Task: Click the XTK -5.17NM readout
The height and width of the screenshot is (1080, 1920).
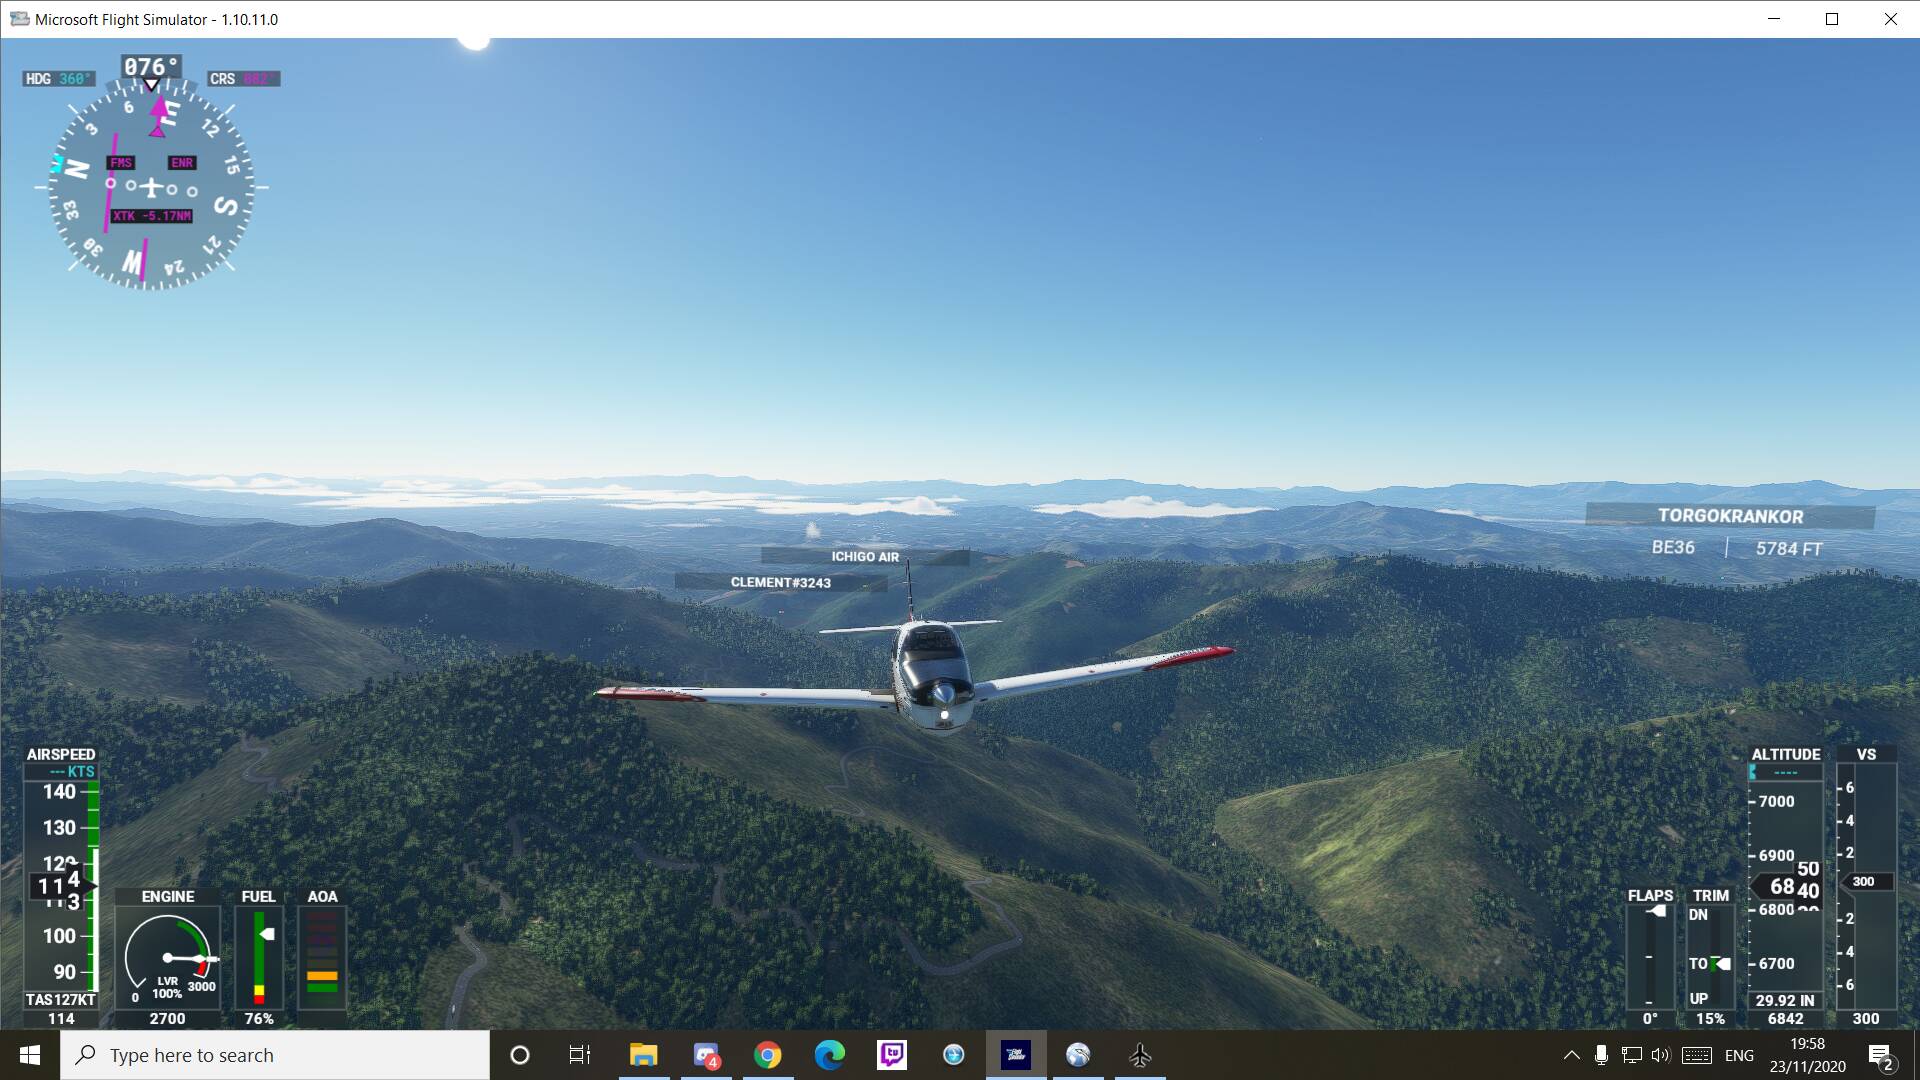Action: [x=151, y=216]
